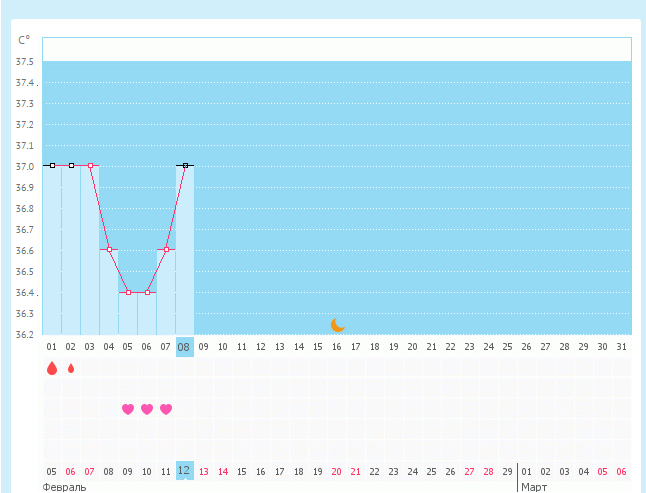Select the 37.0 data point on cycle day 01
The image size is (646, 493).
point(52,165)
